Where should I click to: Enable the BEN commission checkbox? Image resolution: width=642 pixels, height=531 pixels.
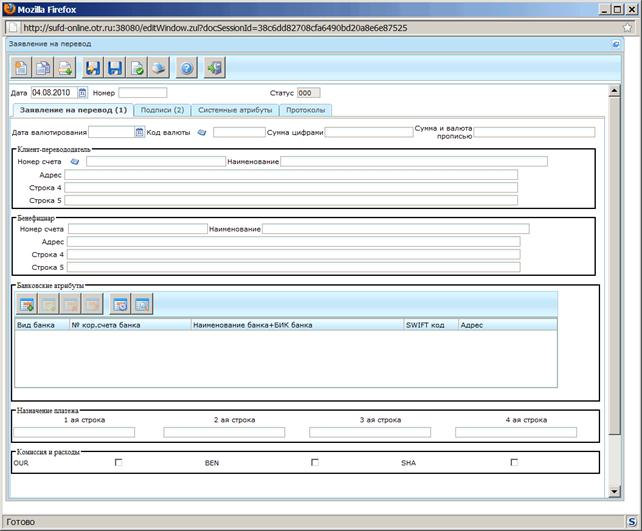pos(314,462)
